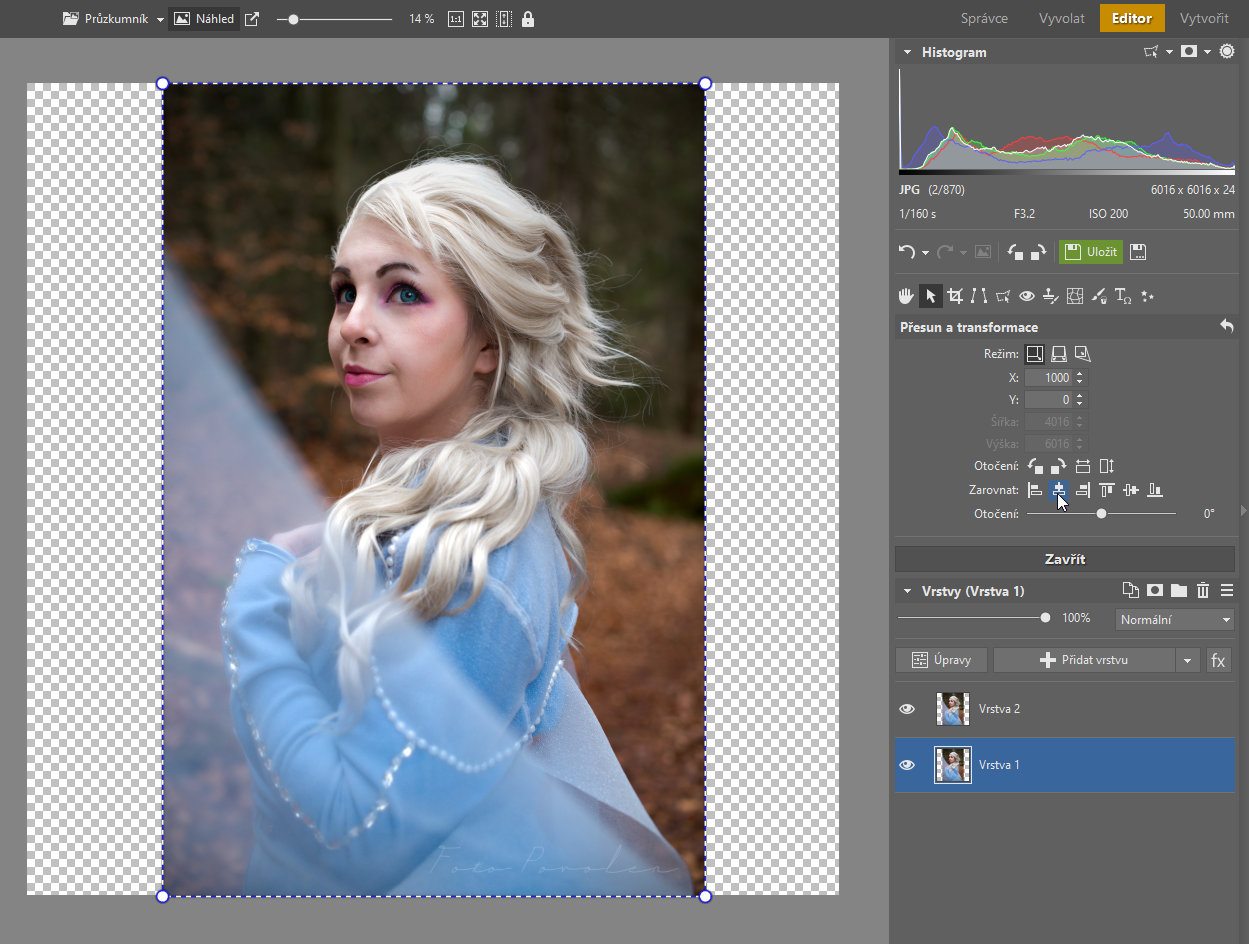The width and height of the screenshot is (1249, 944).
Task: Click the fit-to-height zoom icon
Action: click(504, 19)
